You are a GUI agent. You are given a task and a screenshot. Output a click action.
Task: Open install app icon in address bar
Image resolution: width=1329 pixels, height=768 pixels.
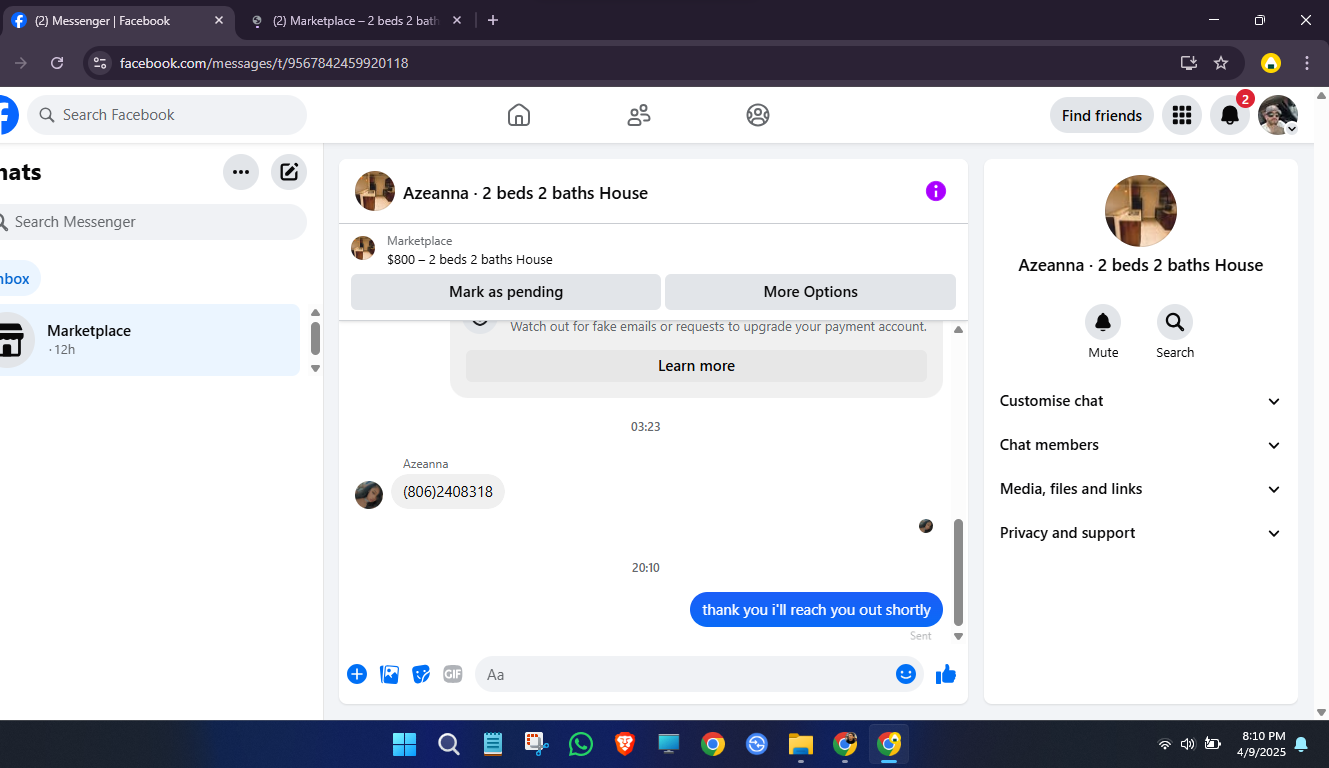[1189, 63]
